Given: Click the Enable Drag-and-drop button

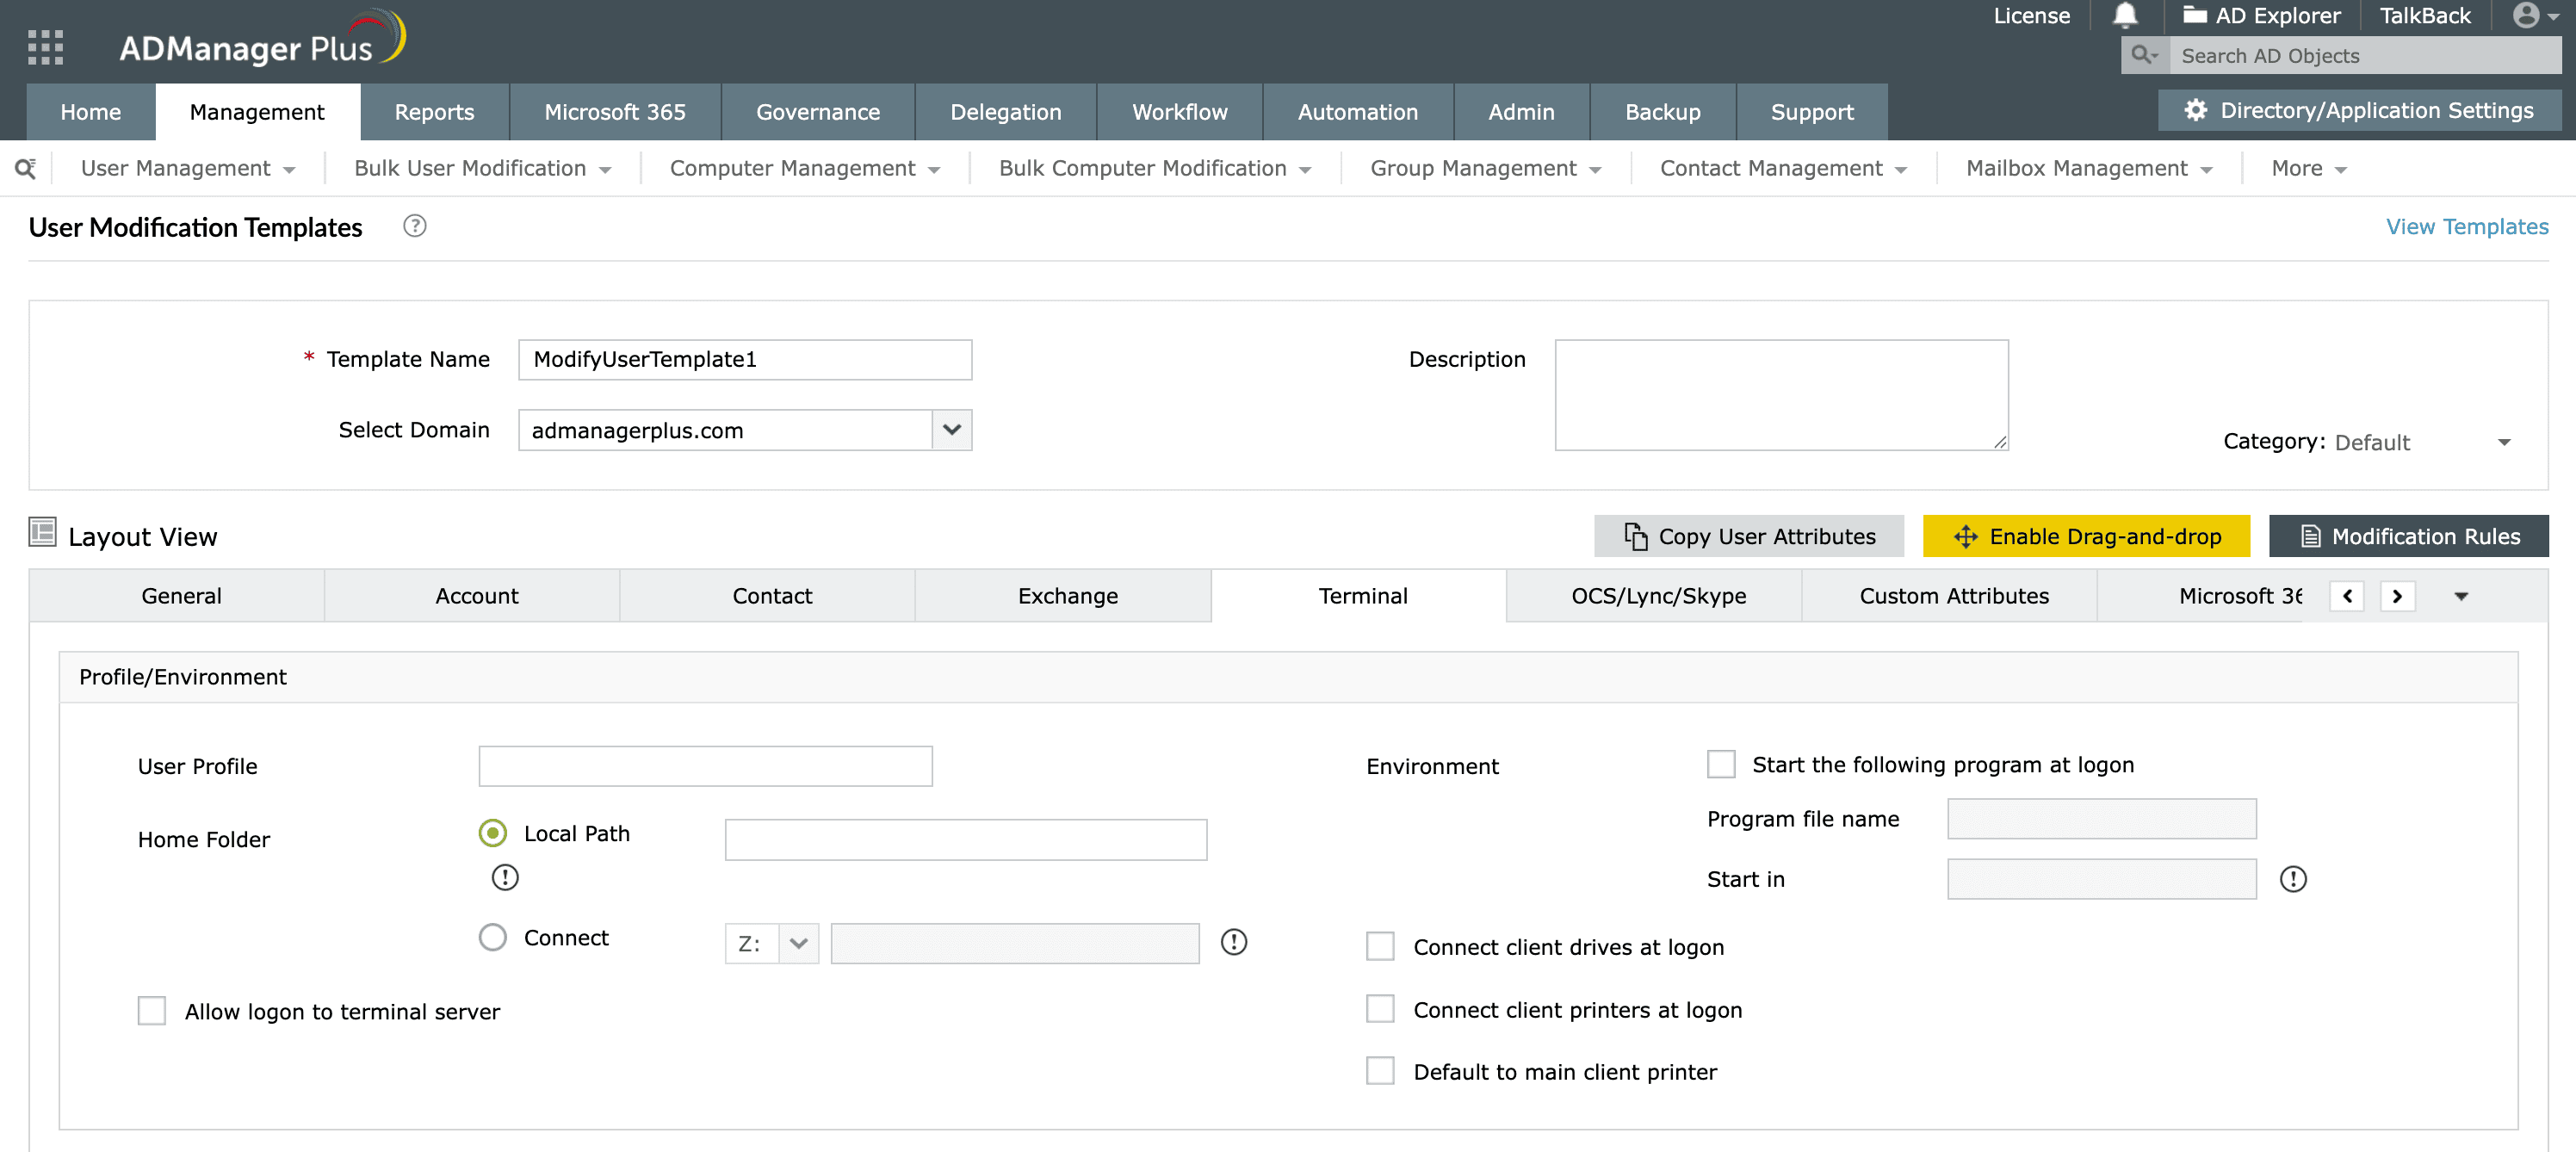Looking at the screenshot, I should [2086, 536].
